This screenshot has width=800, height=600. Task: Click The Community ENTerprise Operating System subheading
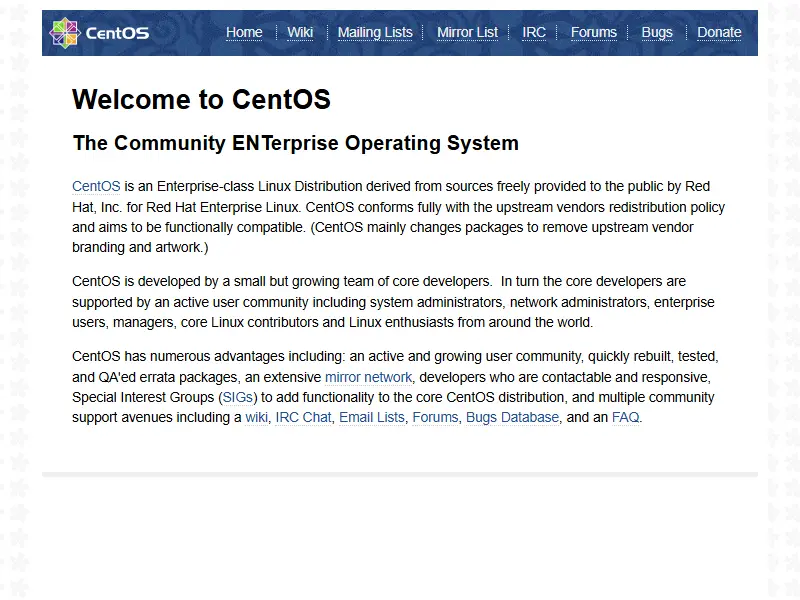pos(296,143)
